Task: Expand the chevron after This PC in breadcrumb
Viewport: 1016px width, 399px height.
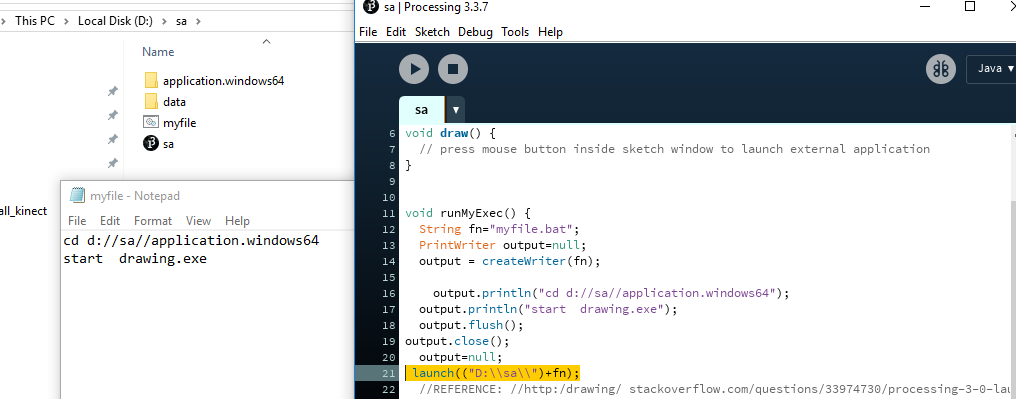Action: (67, 21)
